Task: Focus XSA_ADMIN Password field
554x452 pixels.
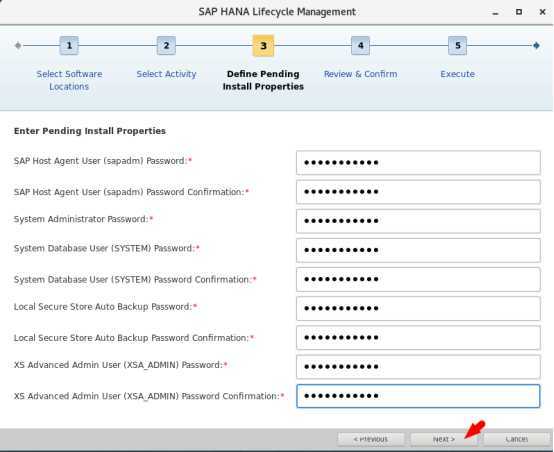Action: 418,367
